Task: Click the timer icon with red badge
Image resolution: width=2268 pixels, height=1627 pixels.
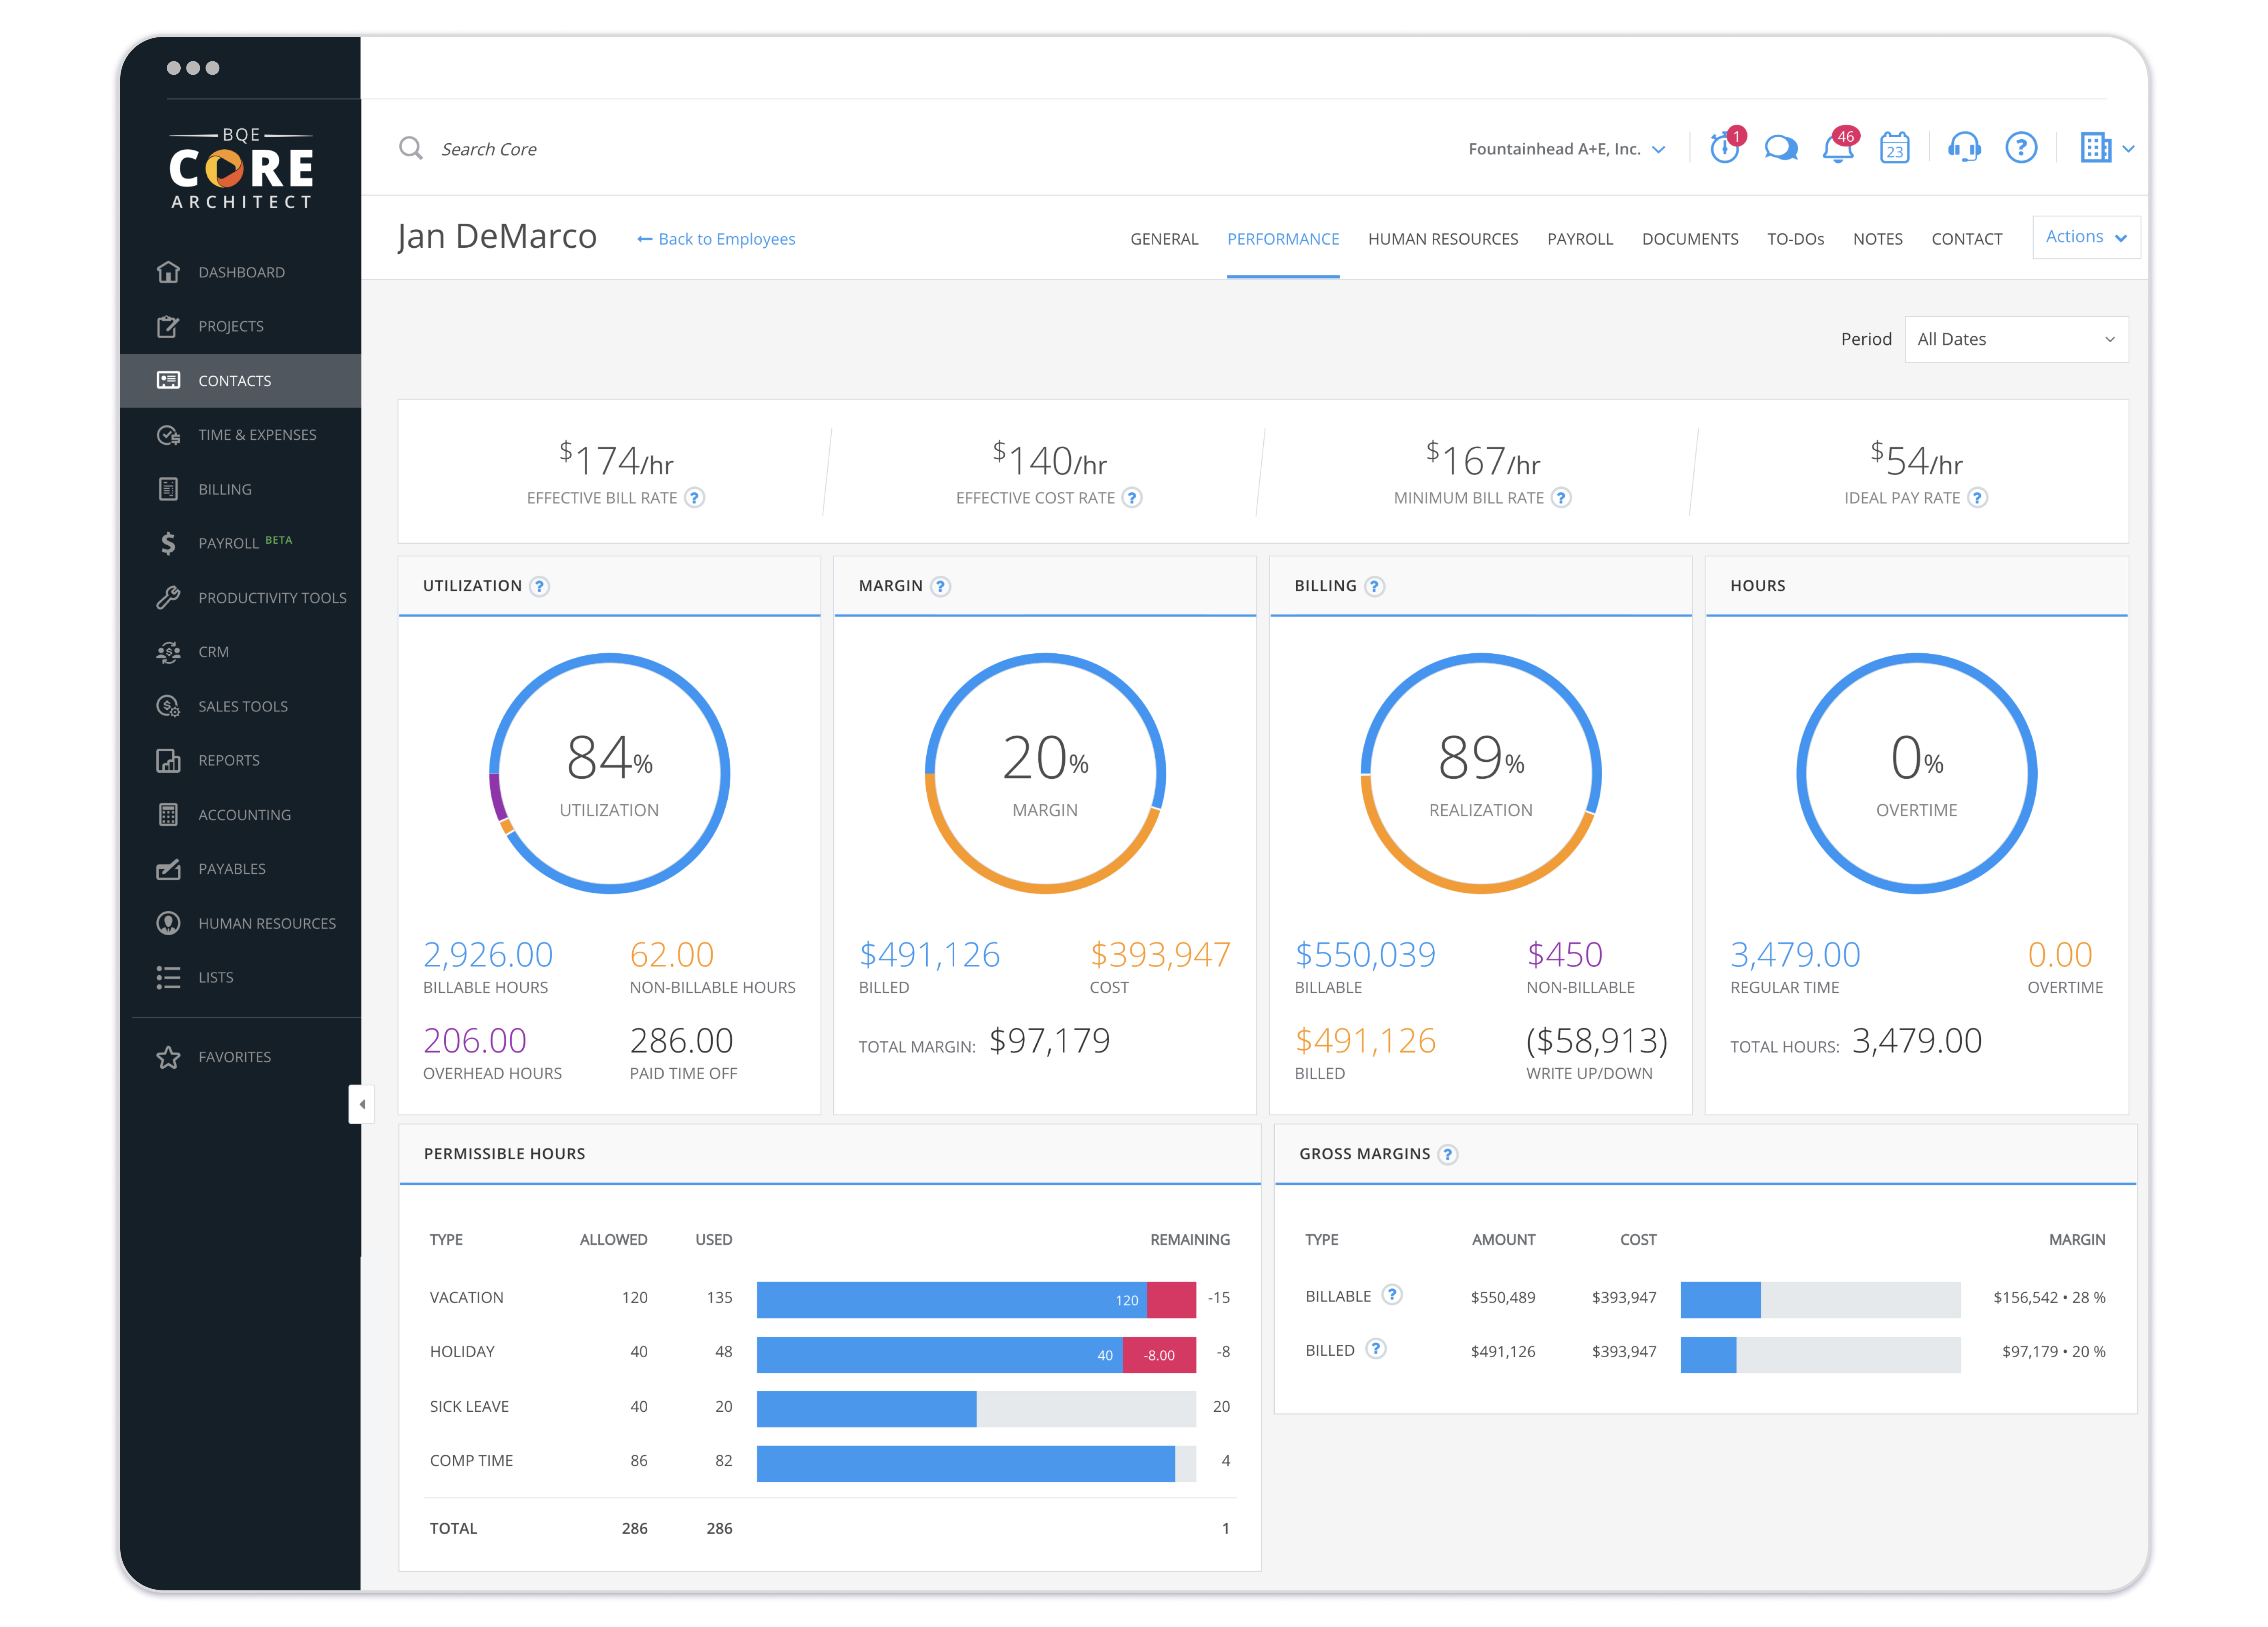Action: pos(1724,148)
